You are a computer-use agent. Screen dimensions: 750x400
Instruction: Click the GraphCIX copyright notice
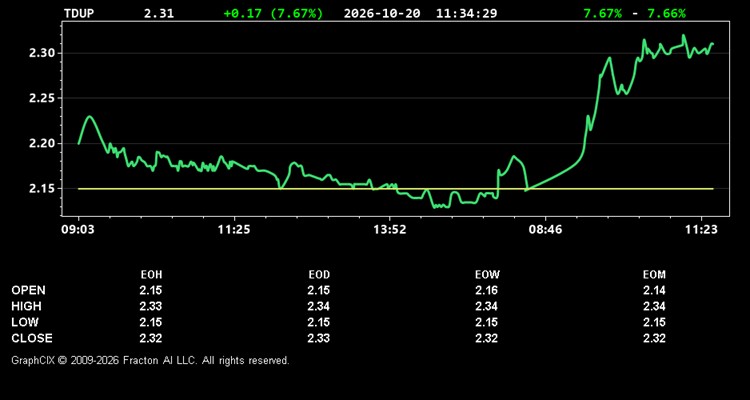pos(150,360)
